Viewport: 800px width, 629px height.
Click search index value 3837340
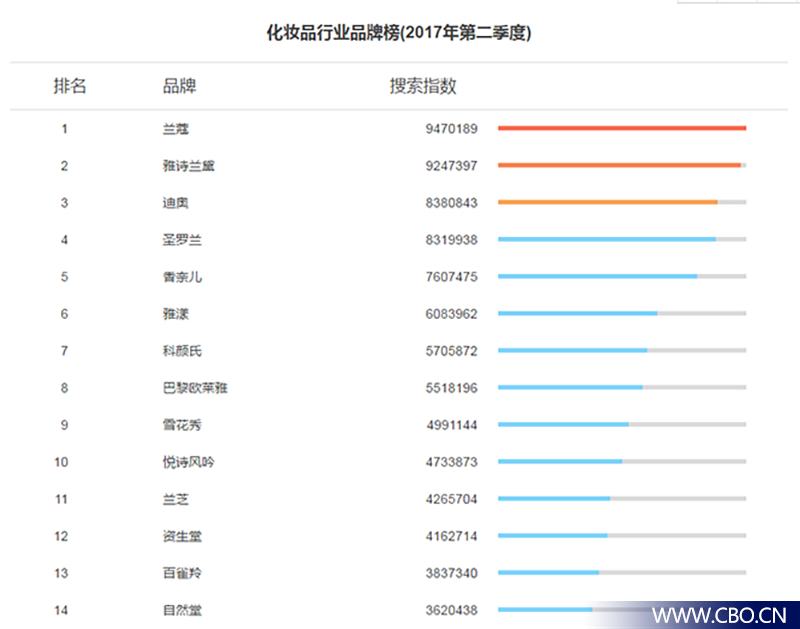pos(452,573)
